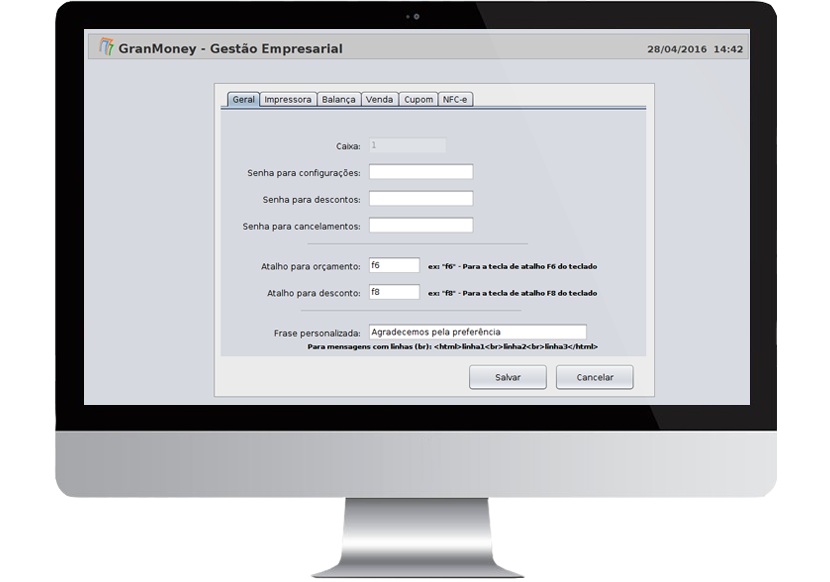Switch to the NFC-e tab

(x=455, y=100)
